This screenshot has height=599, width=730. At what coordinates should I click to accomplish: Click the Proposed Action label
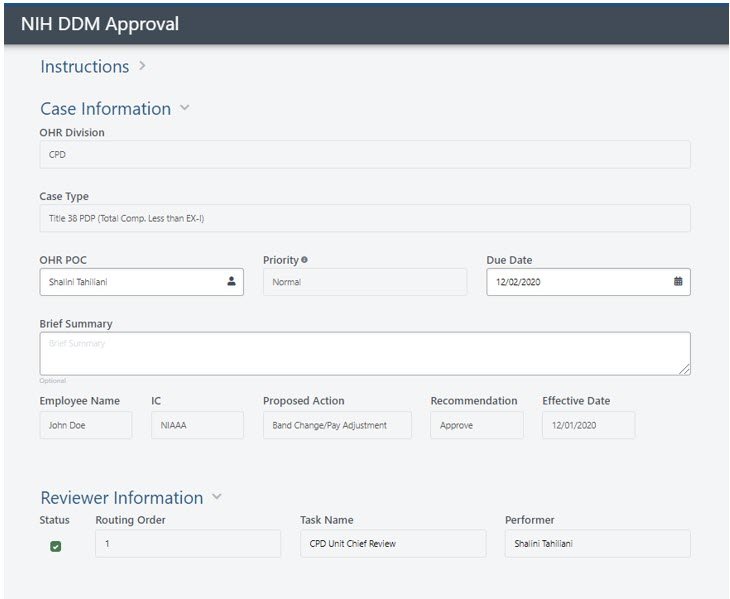[x=304, y=401]
